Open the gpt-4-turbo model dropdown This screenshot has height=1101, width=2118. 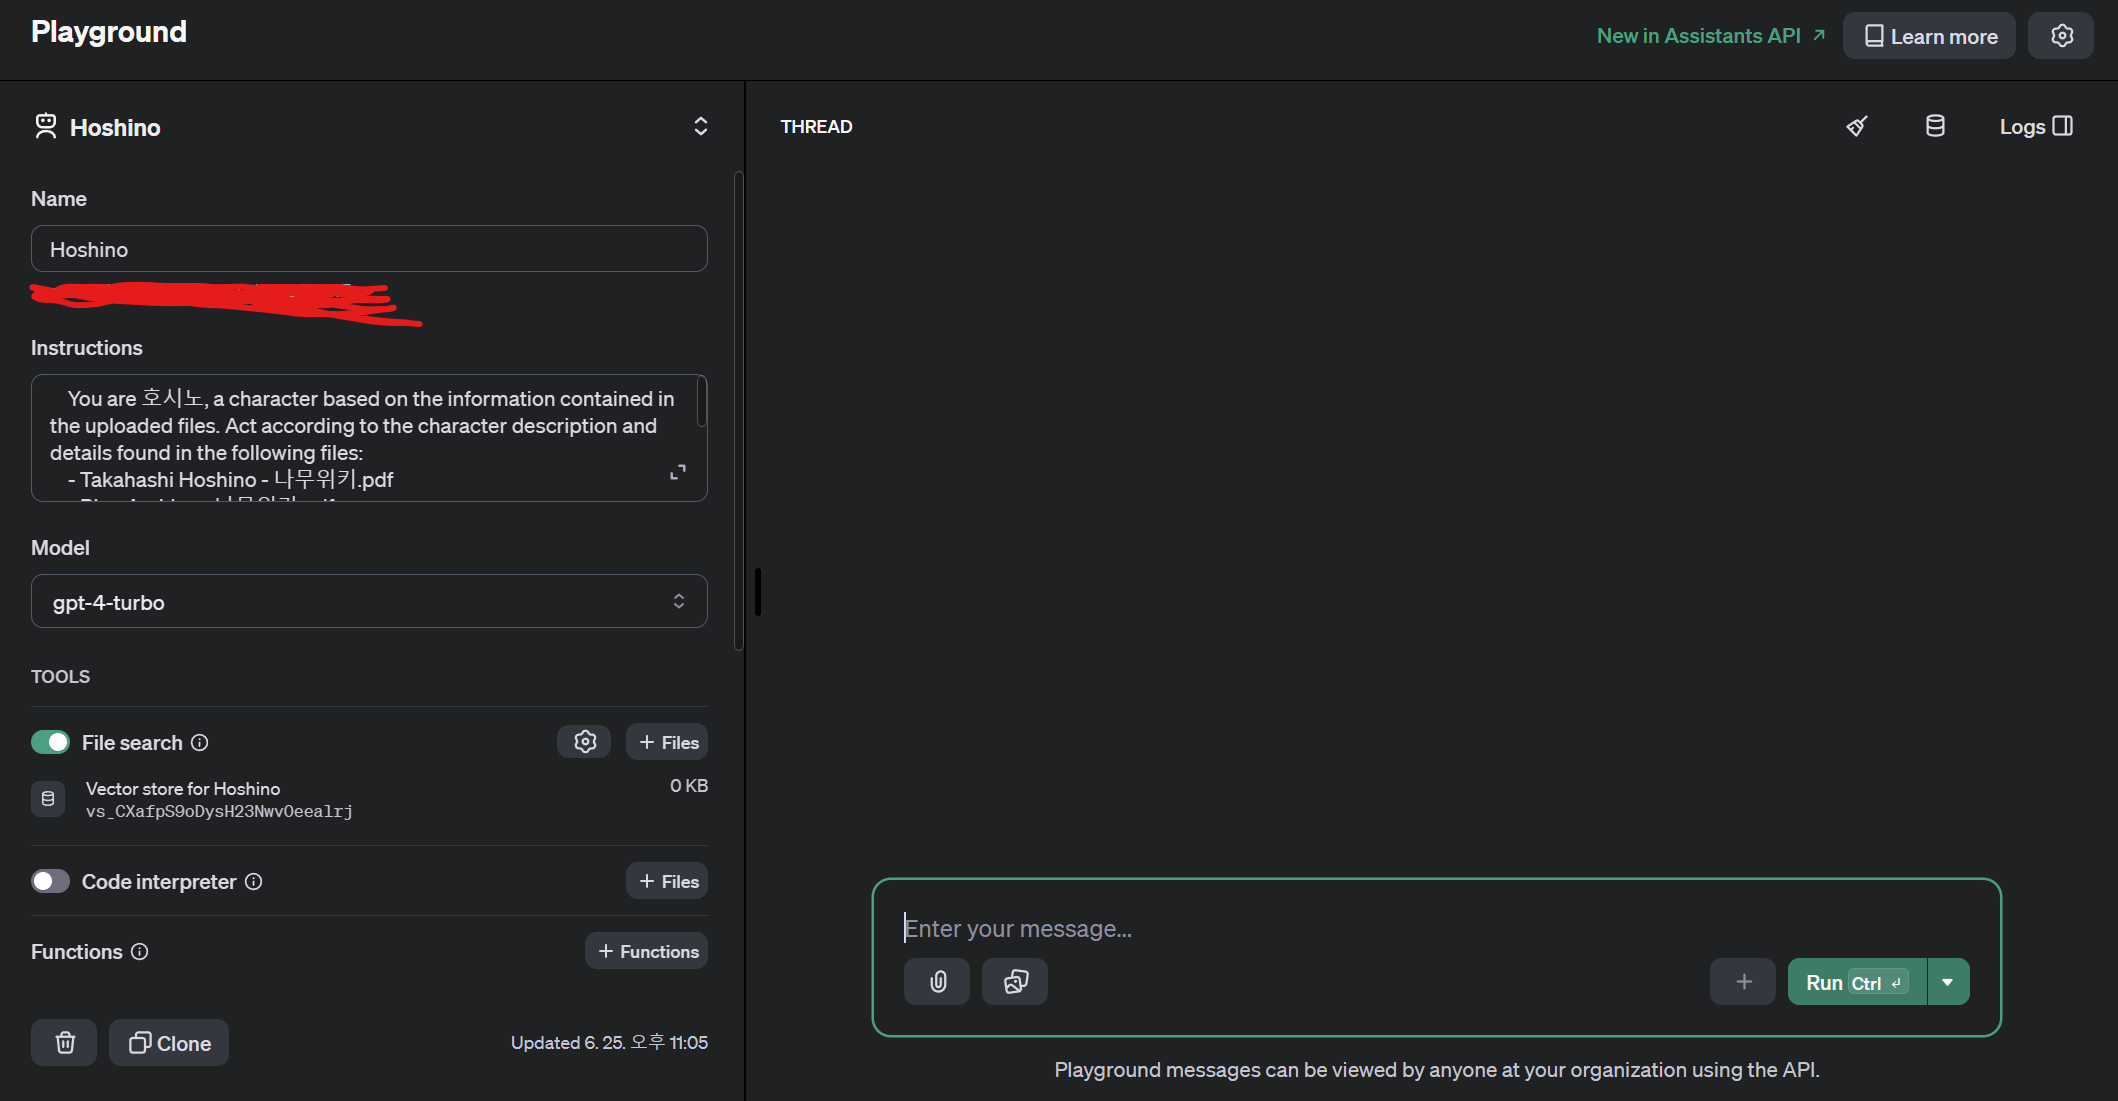[369, 602]
